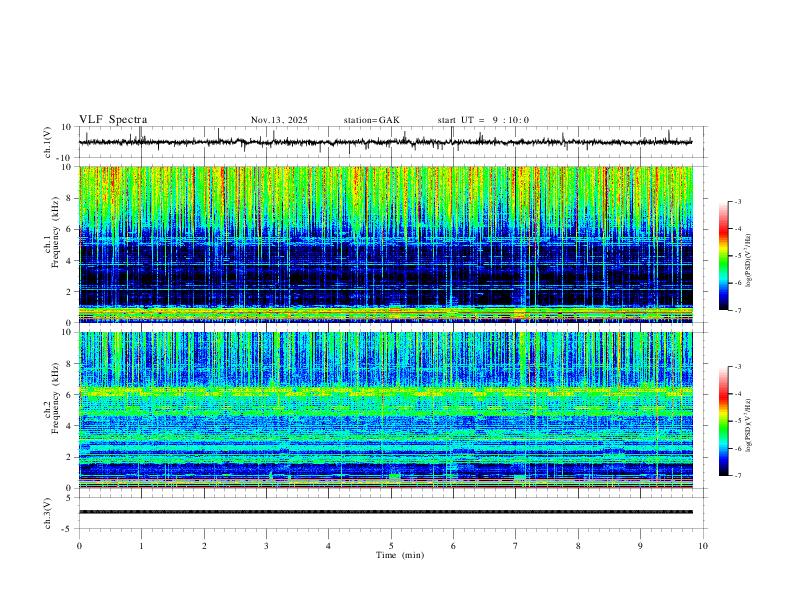Click the "4" tick on ch.2 frequency axis
792x612 pixels.
[71, 426]
